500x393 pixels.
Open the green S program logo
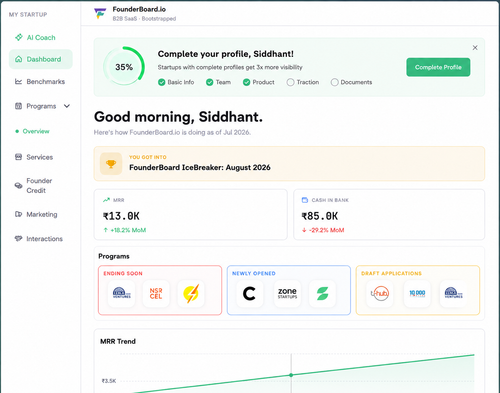pyautogui.click(x=322, y=293)
